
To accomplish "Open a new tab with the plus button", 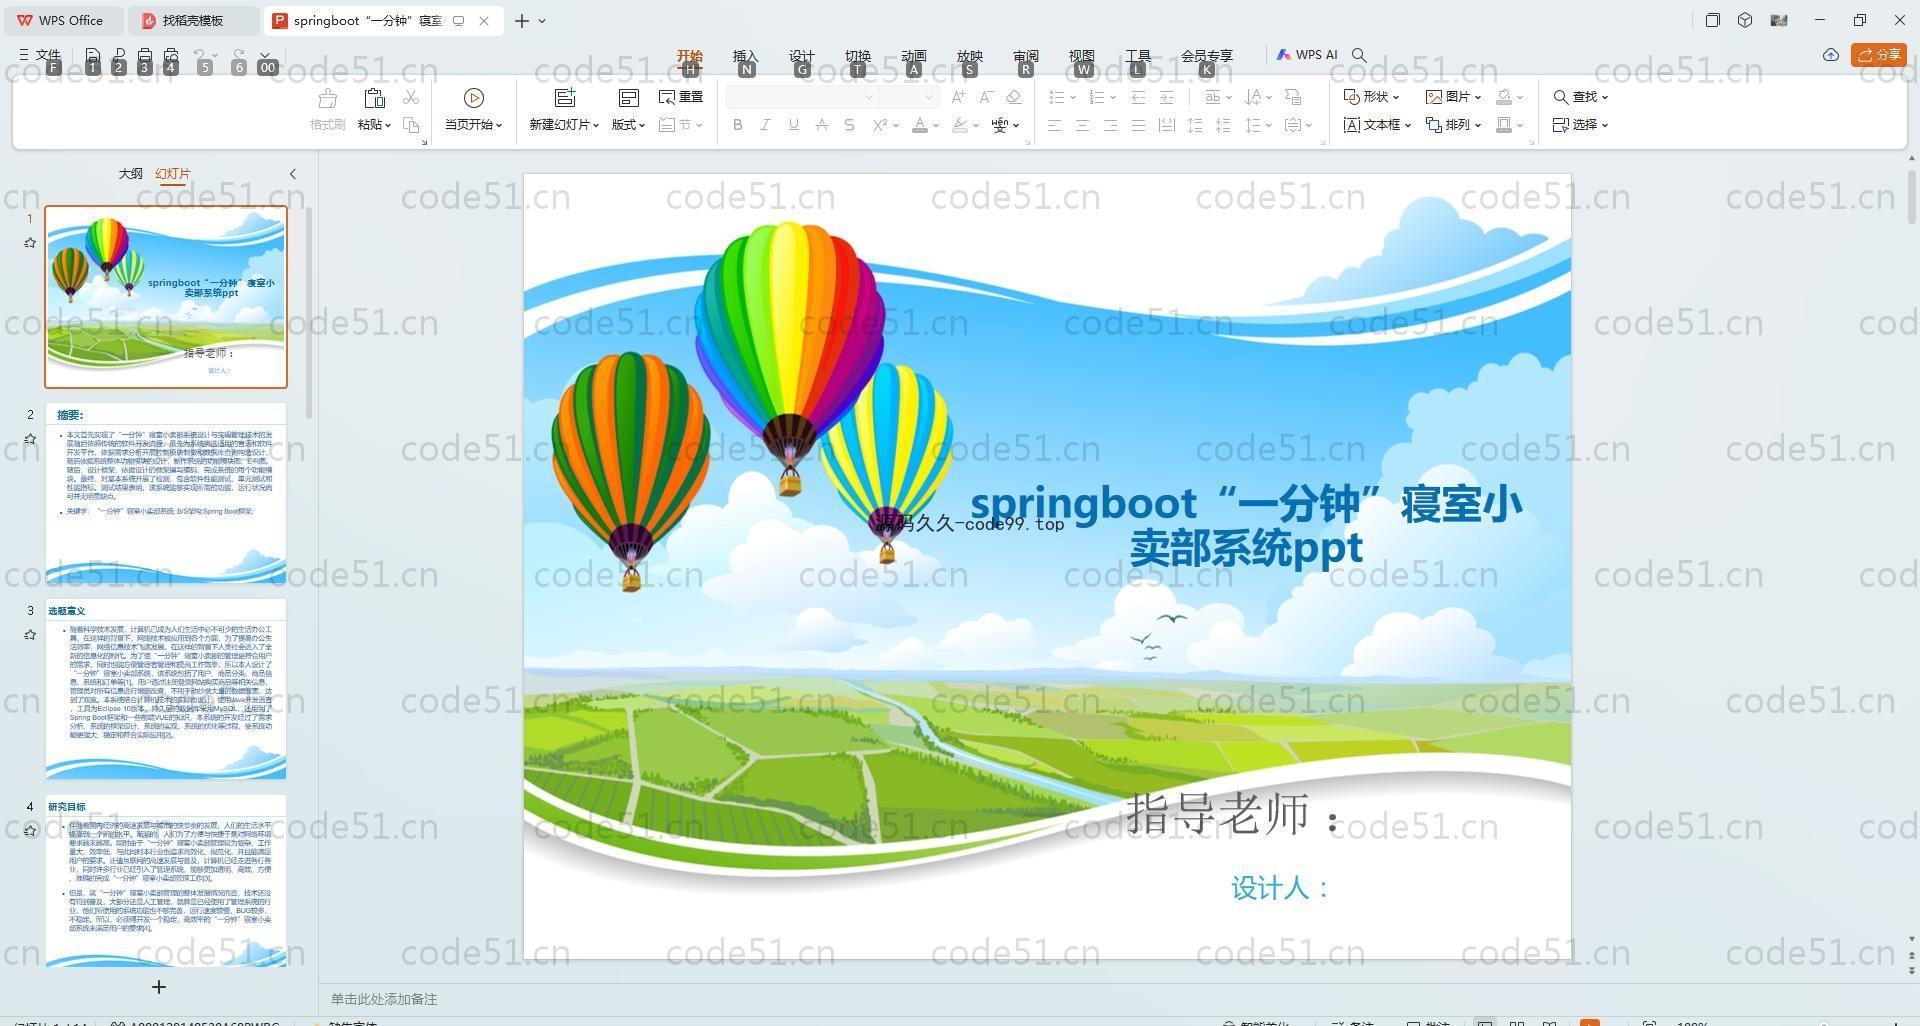I will click(521, 20).
